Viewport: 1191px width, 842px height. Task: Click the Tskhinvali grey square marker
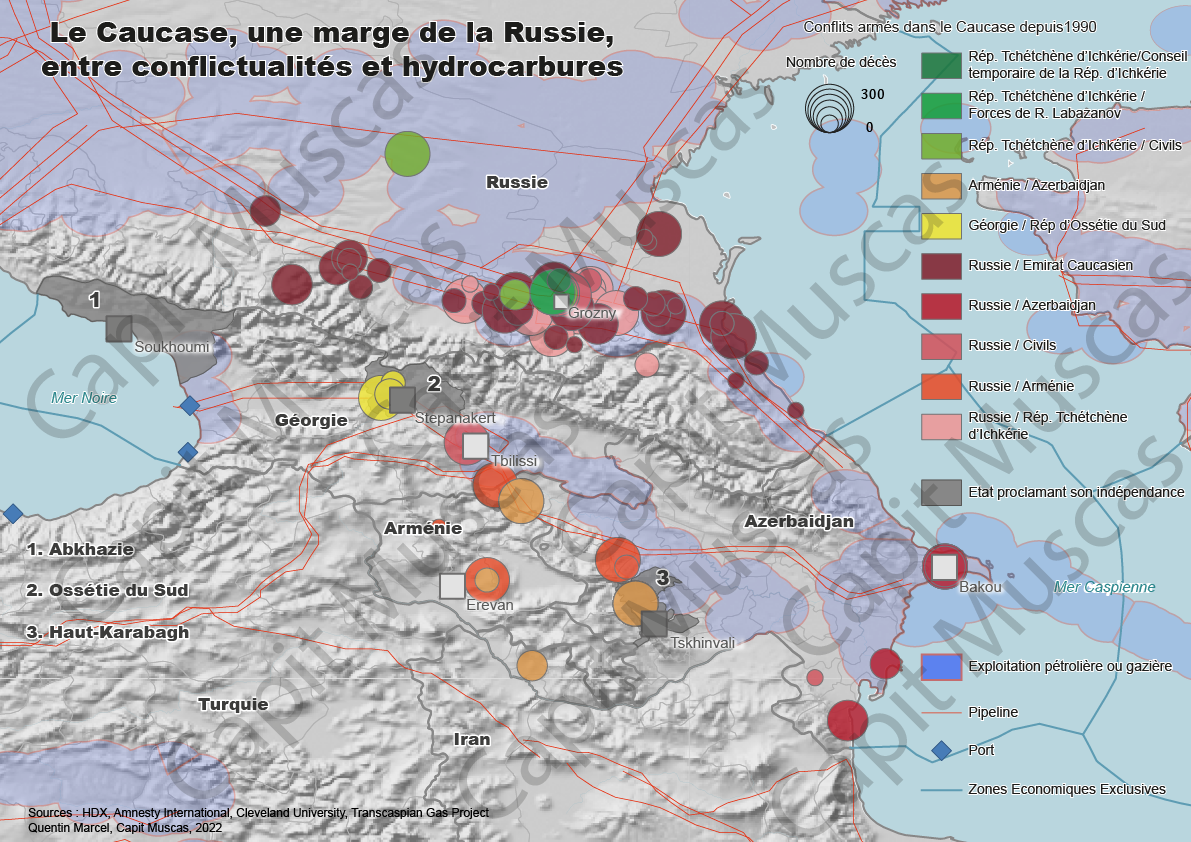pyautogui.click(x=655, y=625)
